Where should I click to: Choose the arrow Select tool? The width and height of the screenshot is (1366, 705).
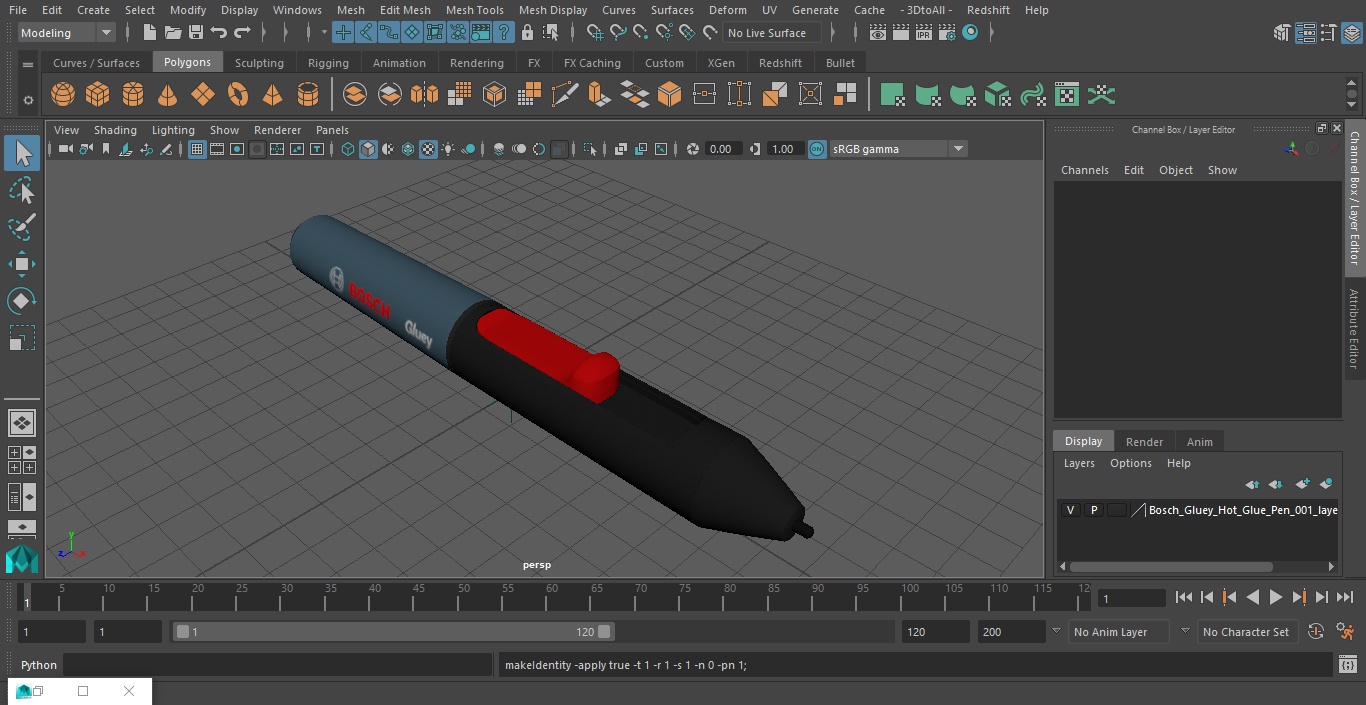pyautogui.click(x=21, y=153)
